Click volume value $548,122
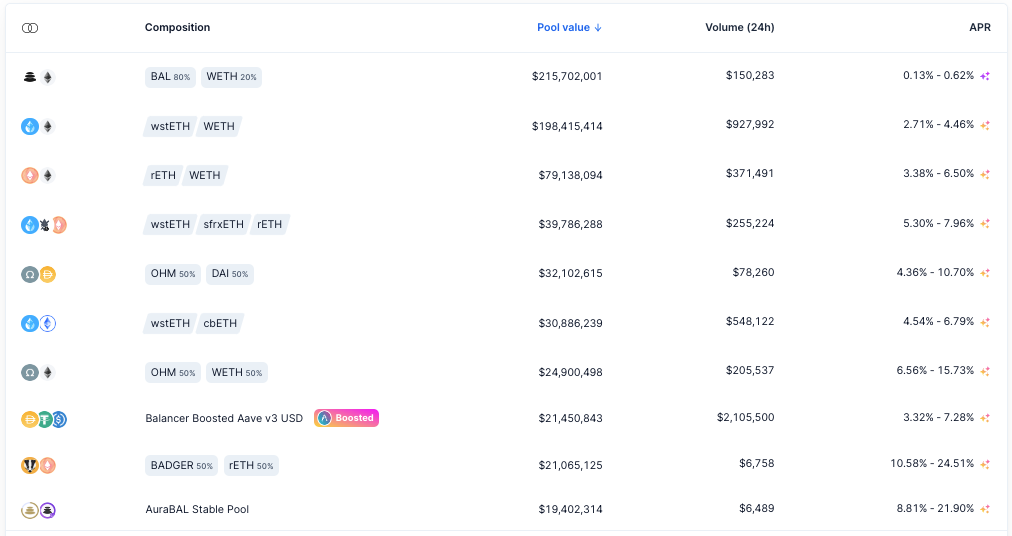The height and width of the screenshot is (536, 1012). pyautogui.click(x=750, y=322)
